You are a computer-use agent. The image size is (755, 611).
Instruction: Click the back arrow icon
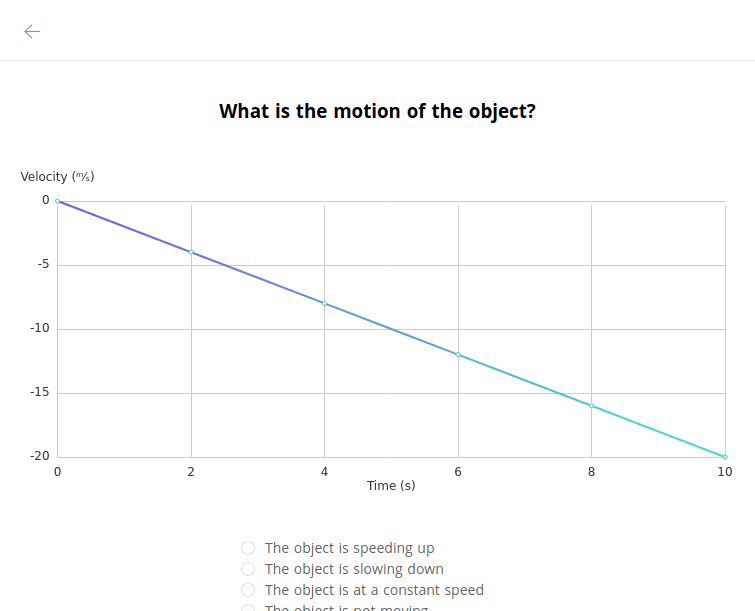[x=32, y=31]
